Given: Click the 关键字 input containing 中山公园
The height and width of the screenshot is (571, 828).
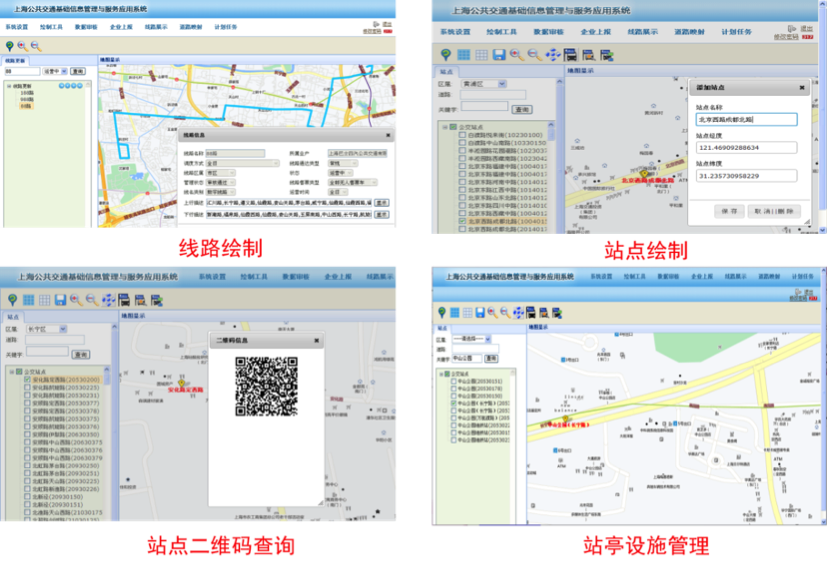Looking at the screenshot, I should click(x=467, y=358).
